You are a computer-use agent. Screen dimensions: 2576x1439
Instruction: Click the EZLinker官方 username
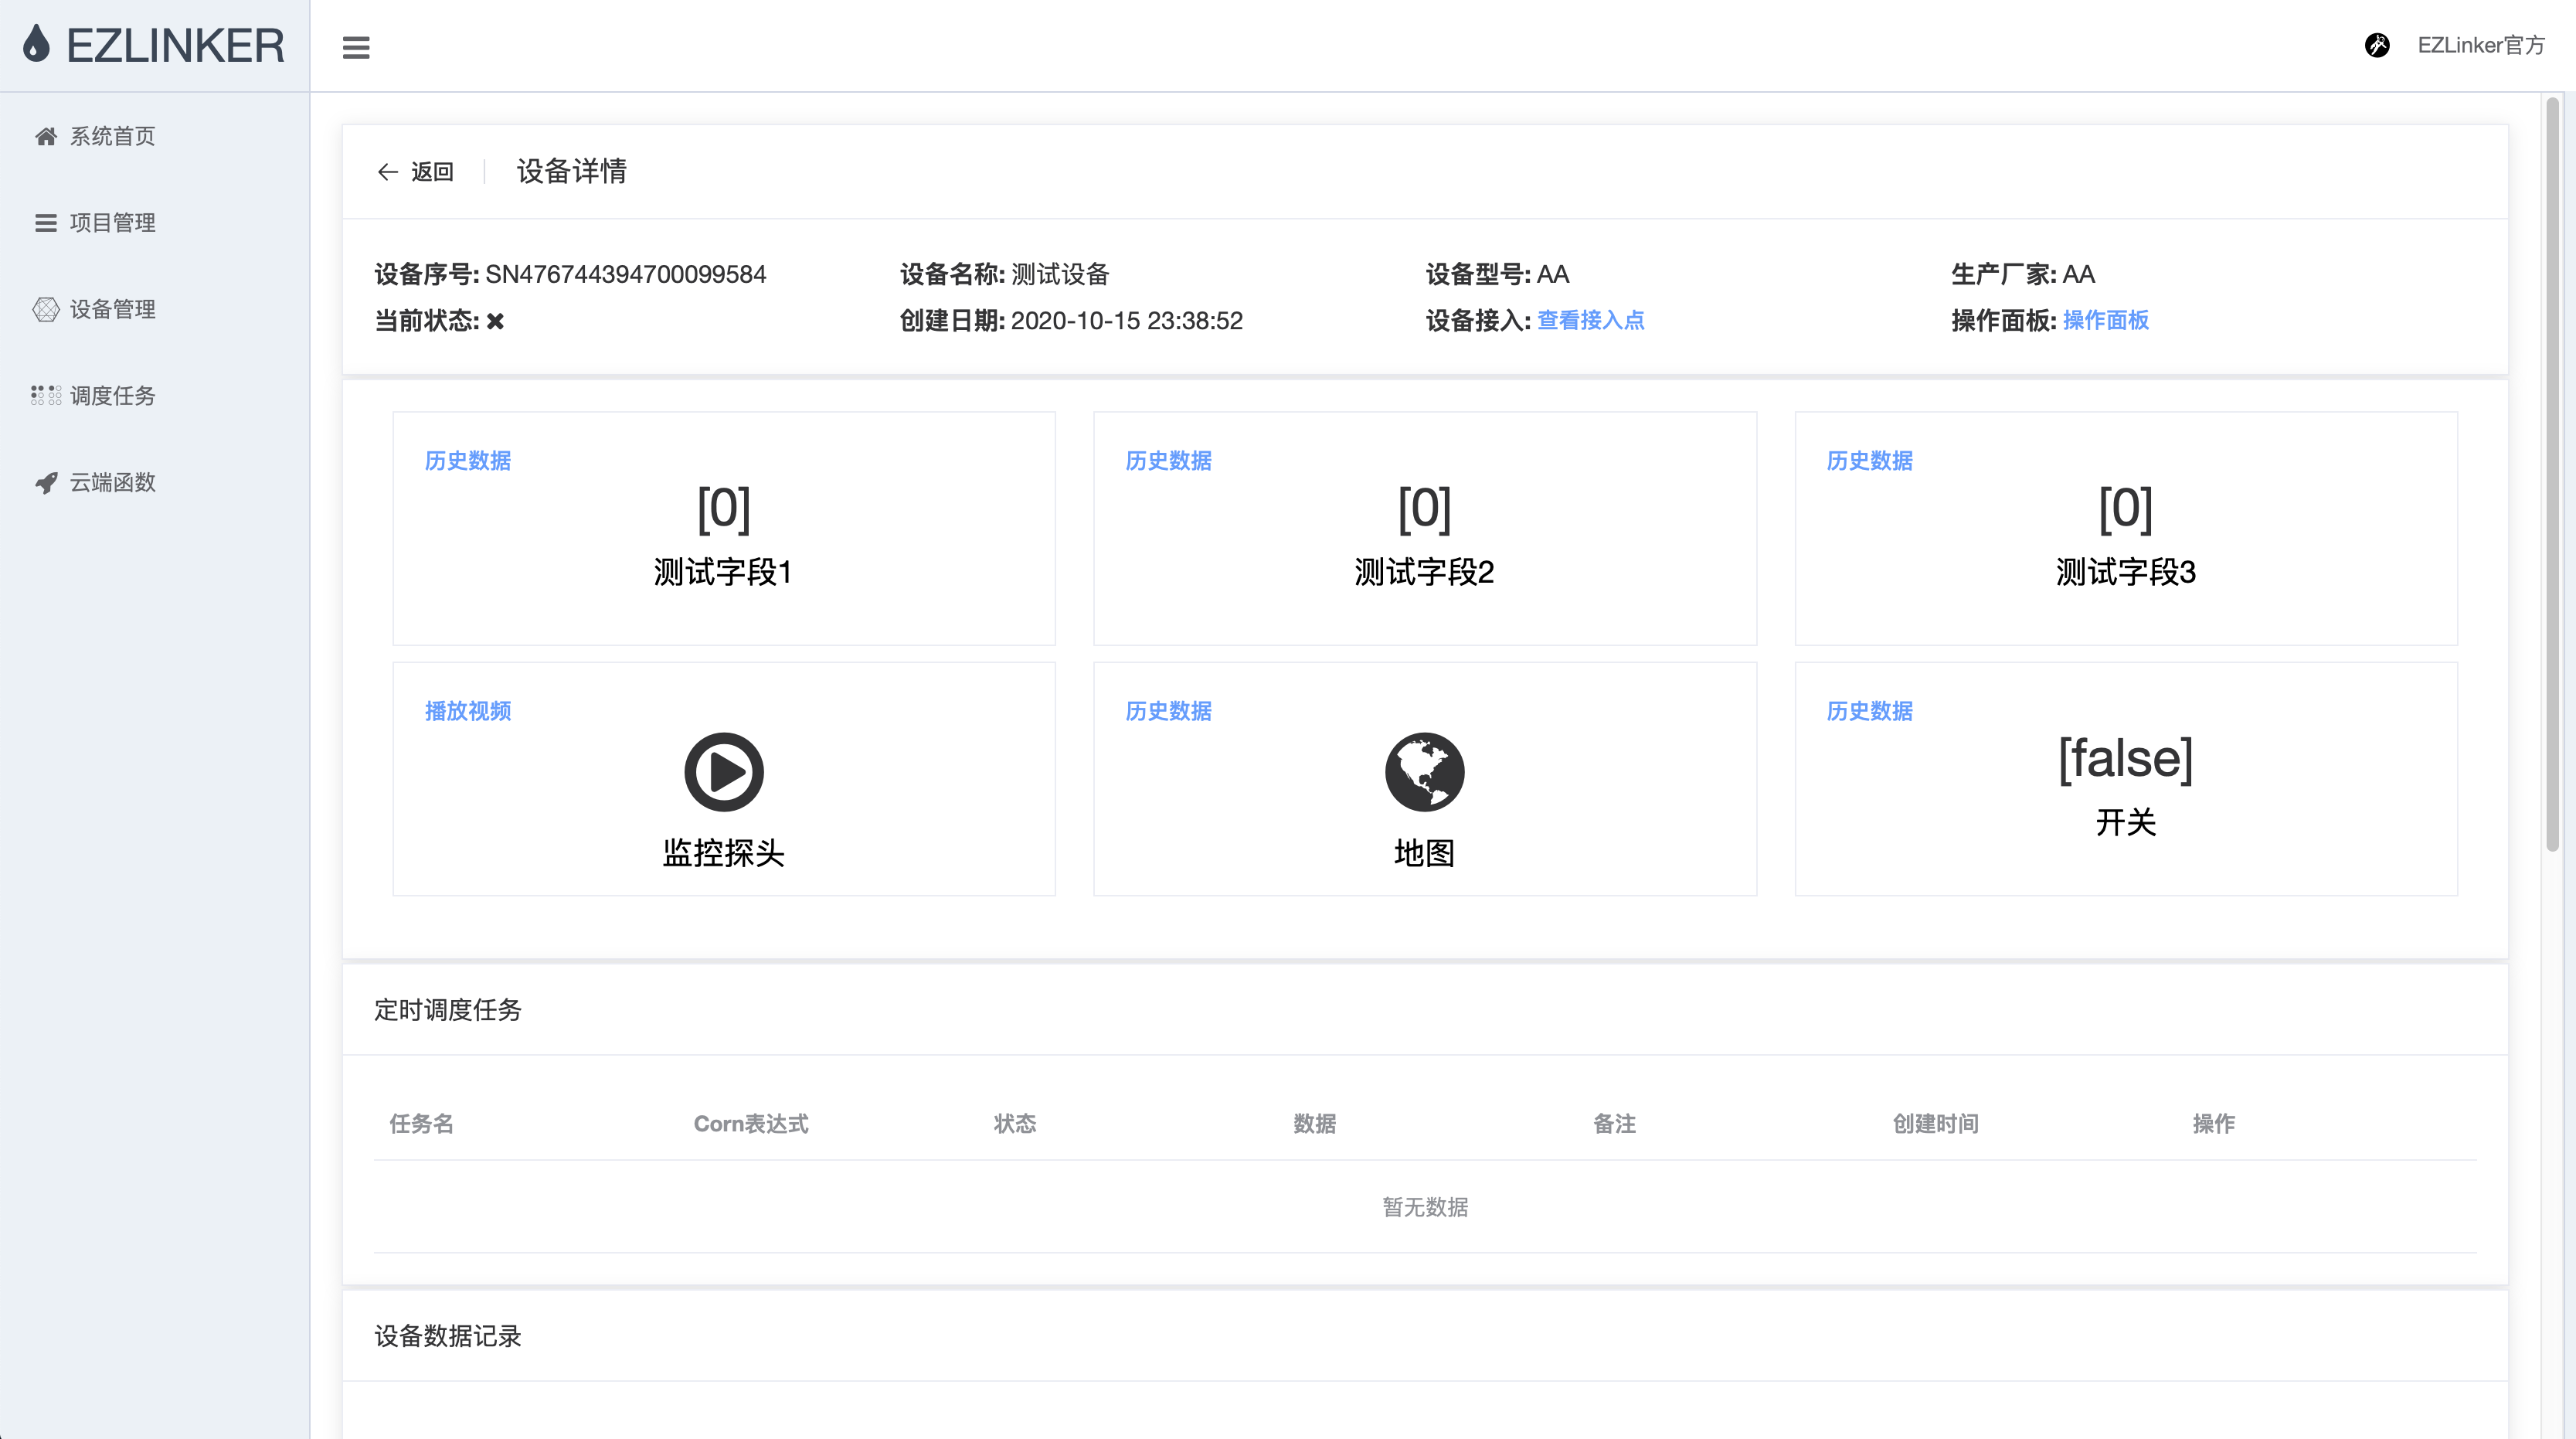tap(2481, 45)
